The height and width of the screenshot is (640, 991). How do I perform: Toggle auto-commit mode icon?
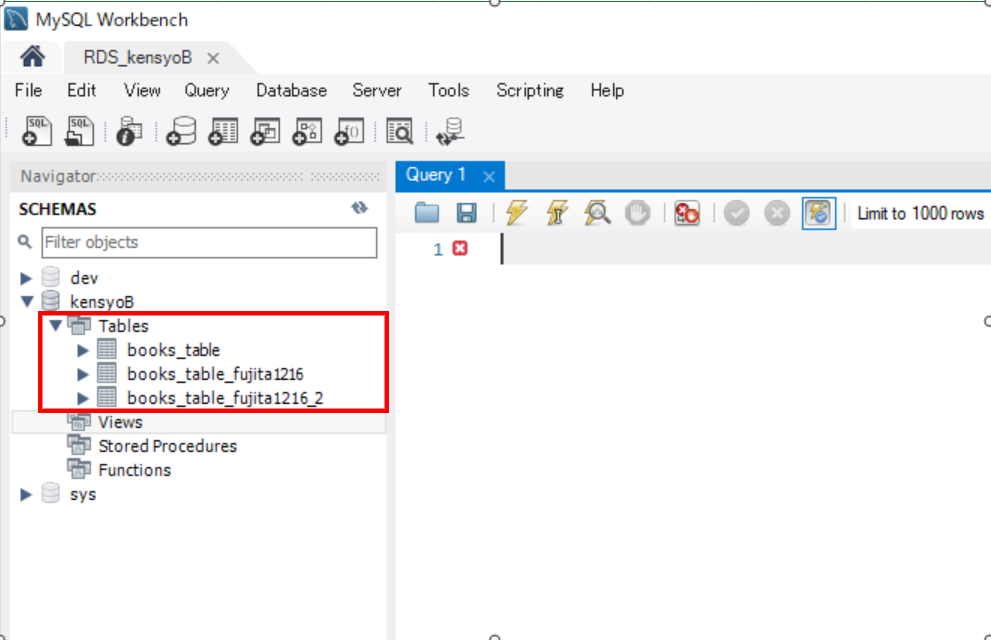point(818,213)
